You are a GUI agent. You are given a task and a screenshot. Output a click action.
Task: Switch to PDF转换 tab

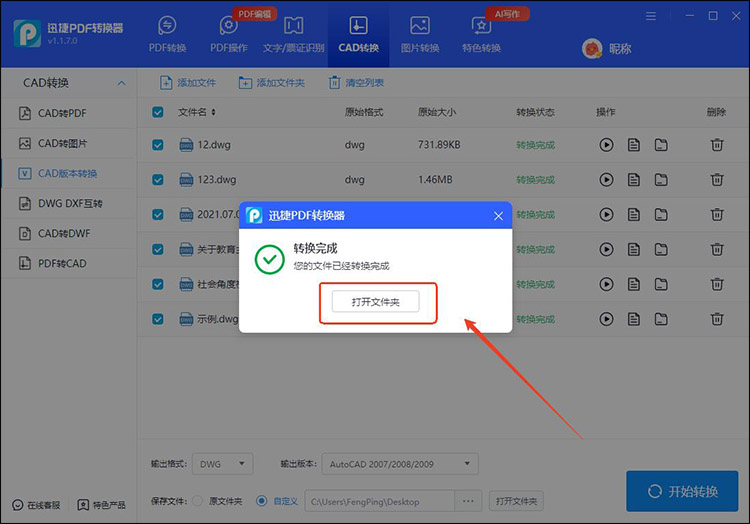167,34
